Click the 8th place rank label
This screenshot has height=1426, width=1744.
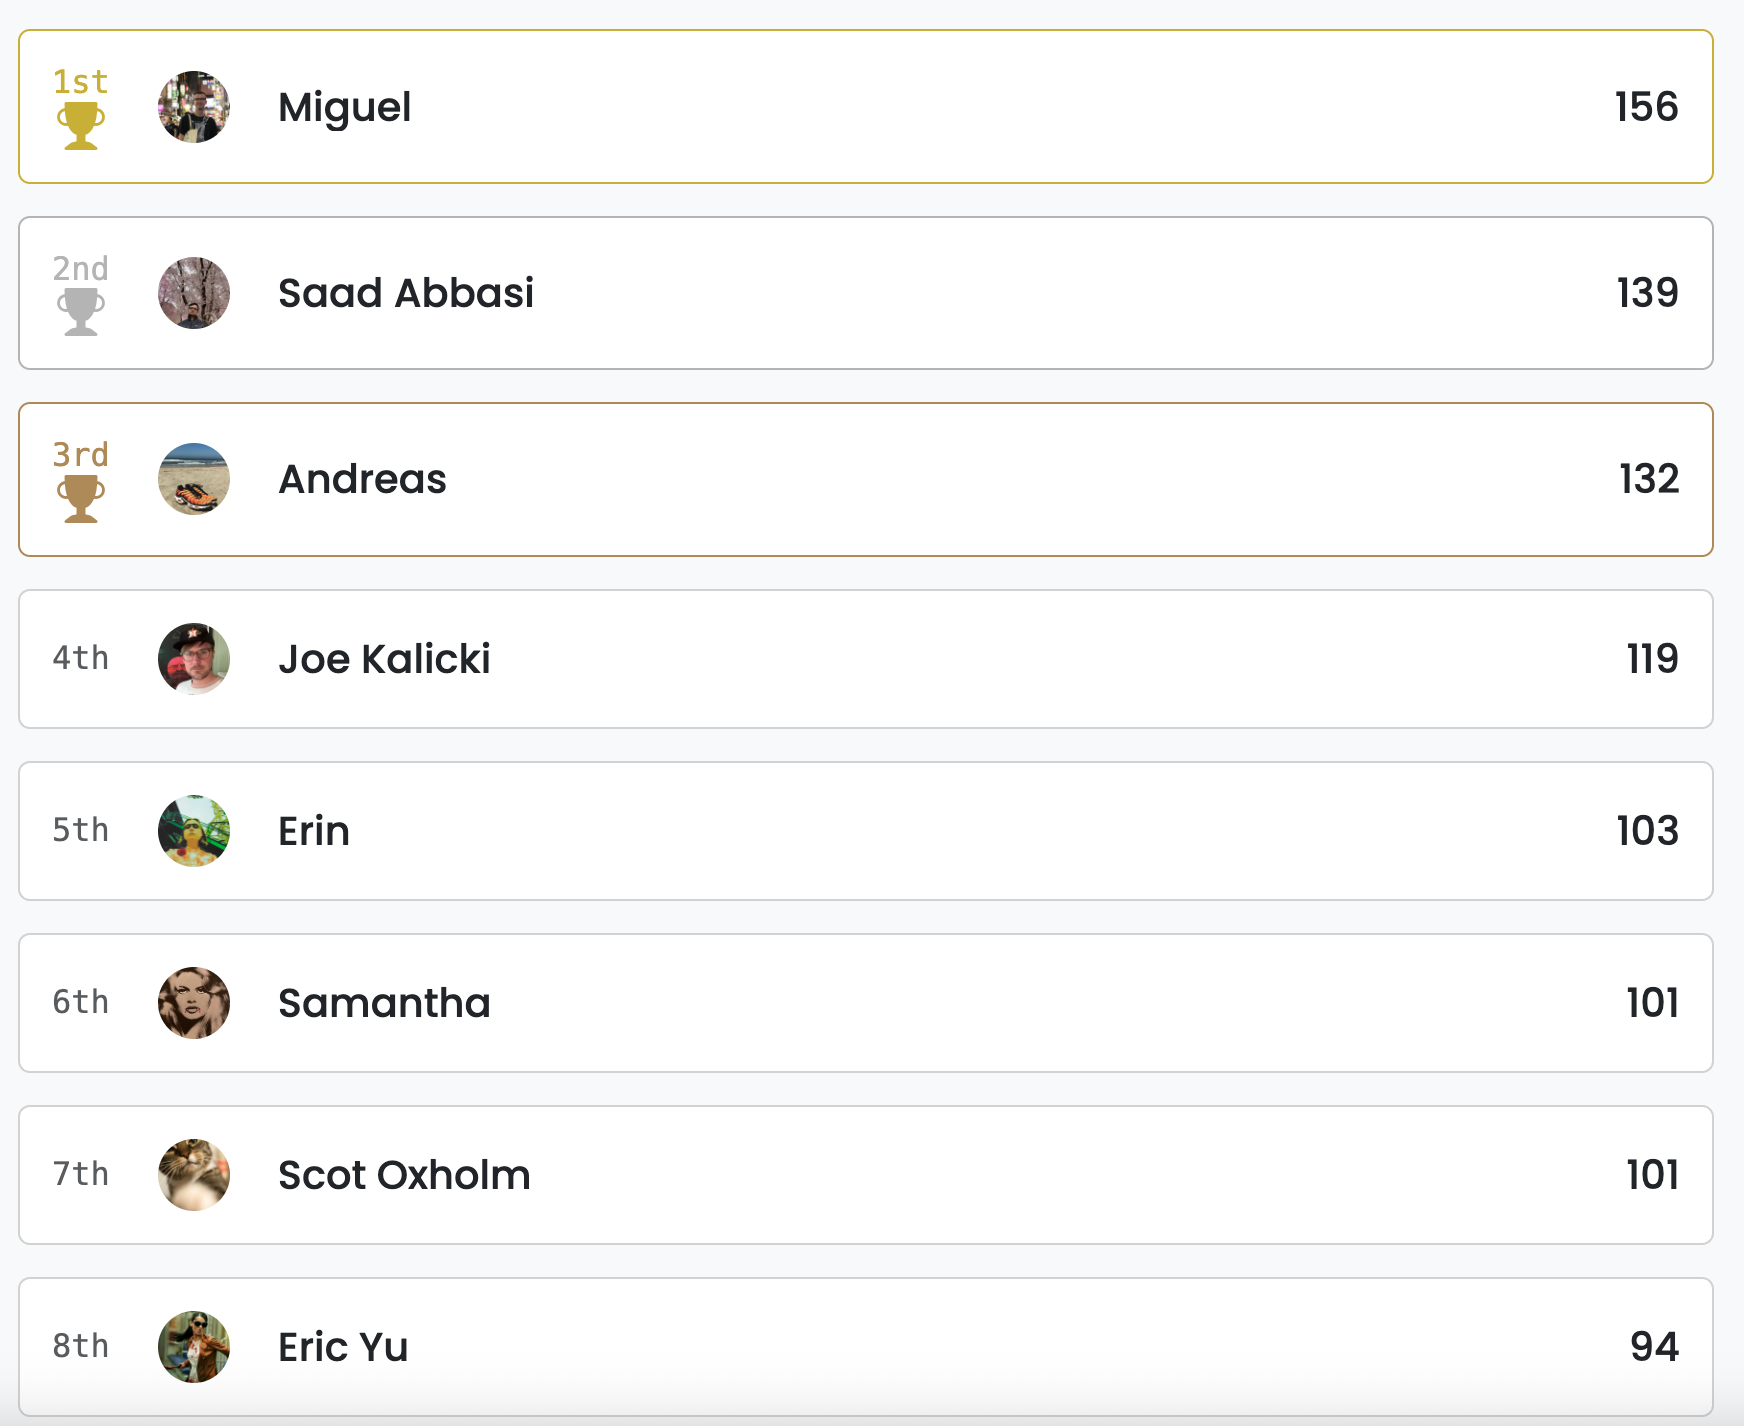[81, 1346]
